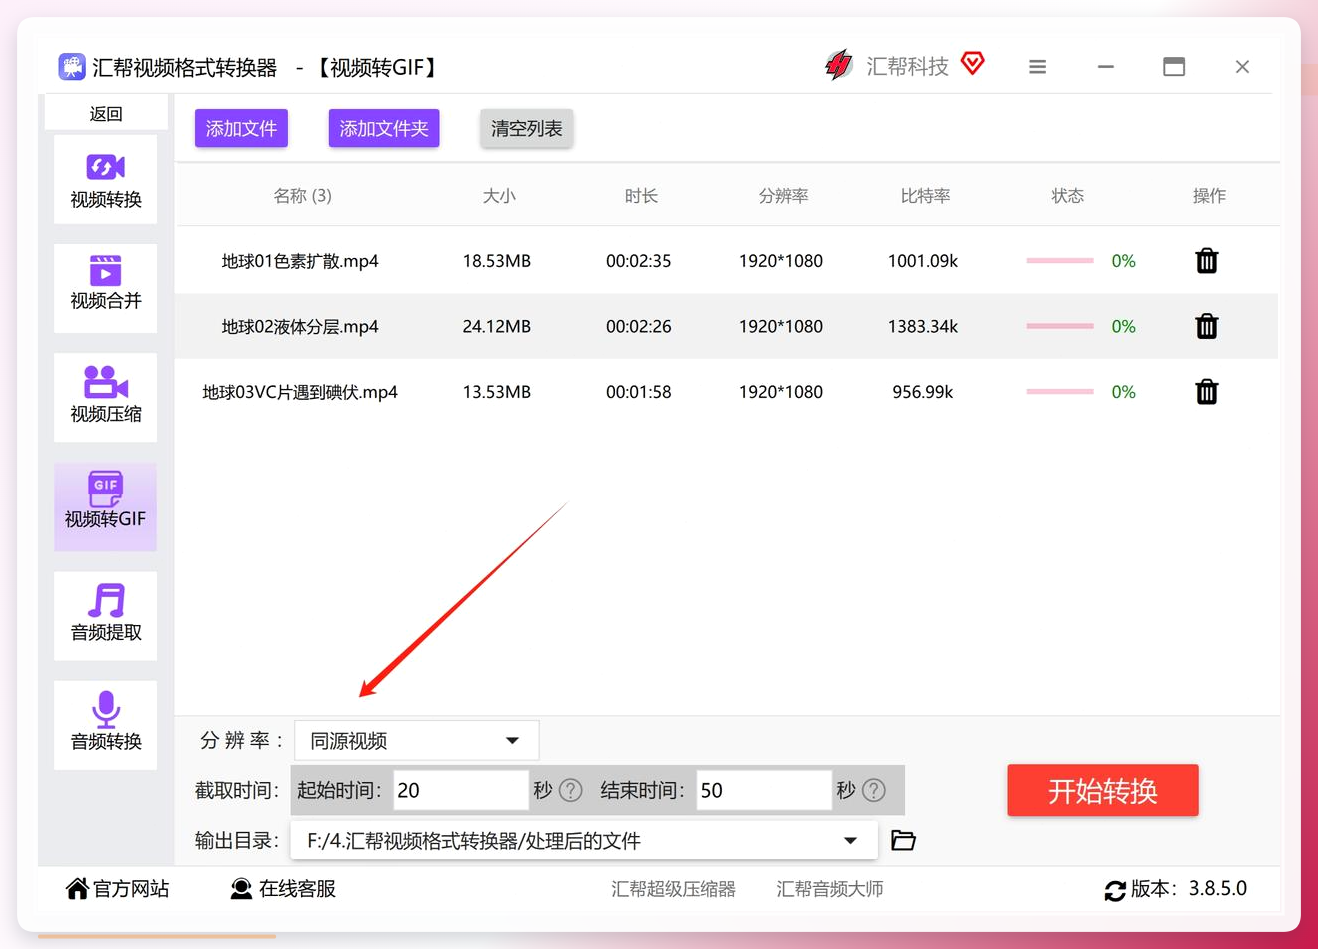Screen dimensions: 1318x949
Task: Browse output folder with folder icon
Action: pyautogui.click(x=903, y=840)
